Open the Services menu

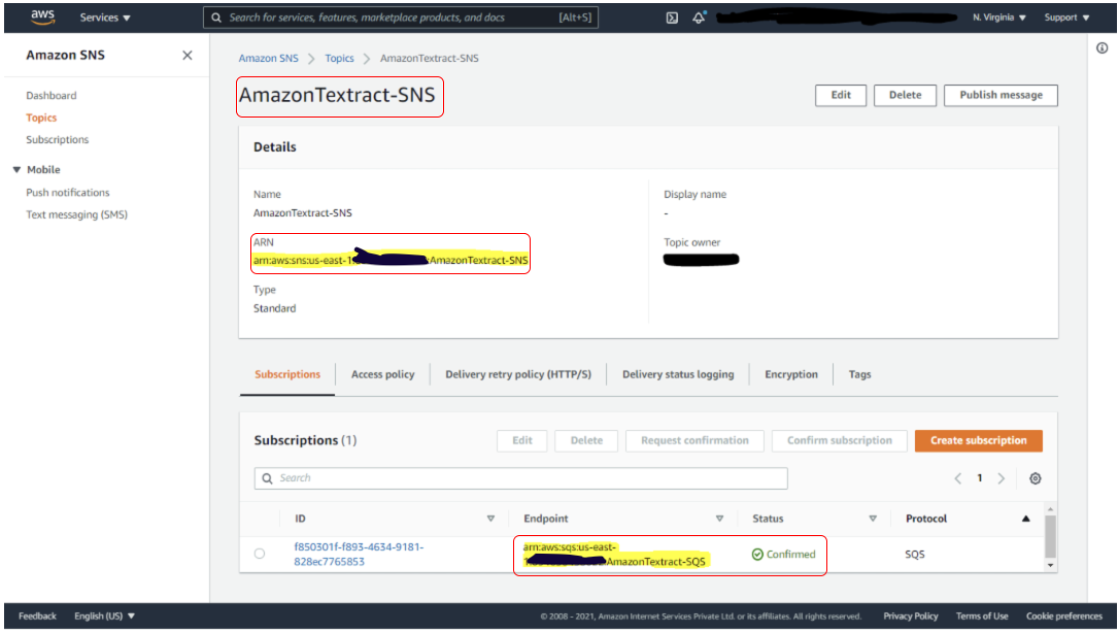click(100, 17)
